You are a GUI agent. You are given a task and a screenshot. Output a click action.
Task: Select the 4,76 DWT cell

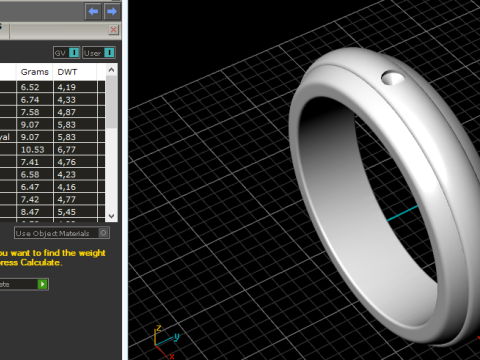pyautogui.click(x=75, y=162)
